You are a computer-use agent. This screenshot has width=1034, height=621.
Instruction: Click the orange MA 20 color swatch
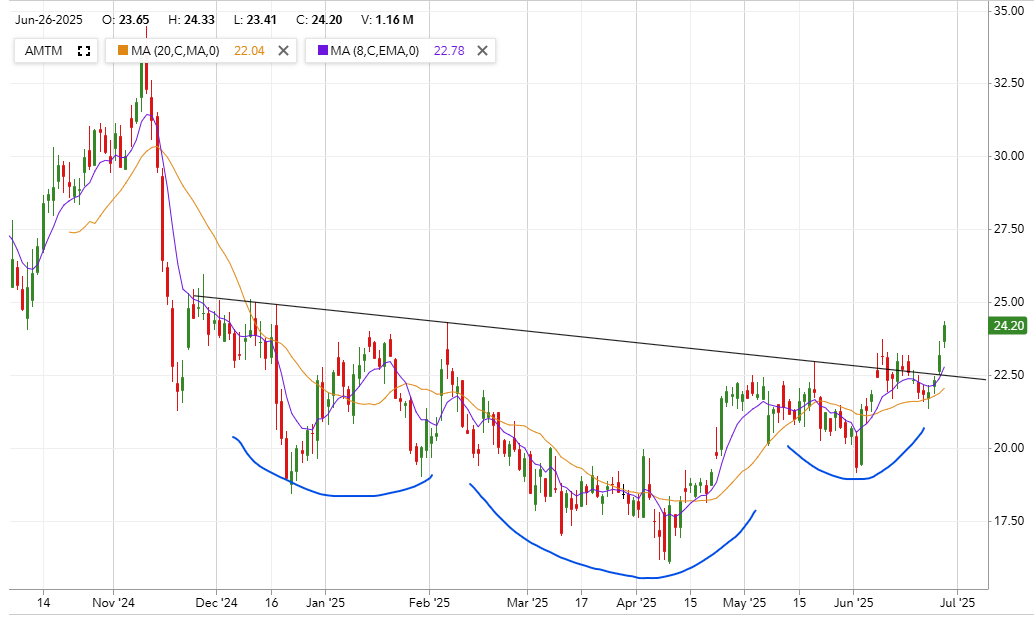[123, 50]
